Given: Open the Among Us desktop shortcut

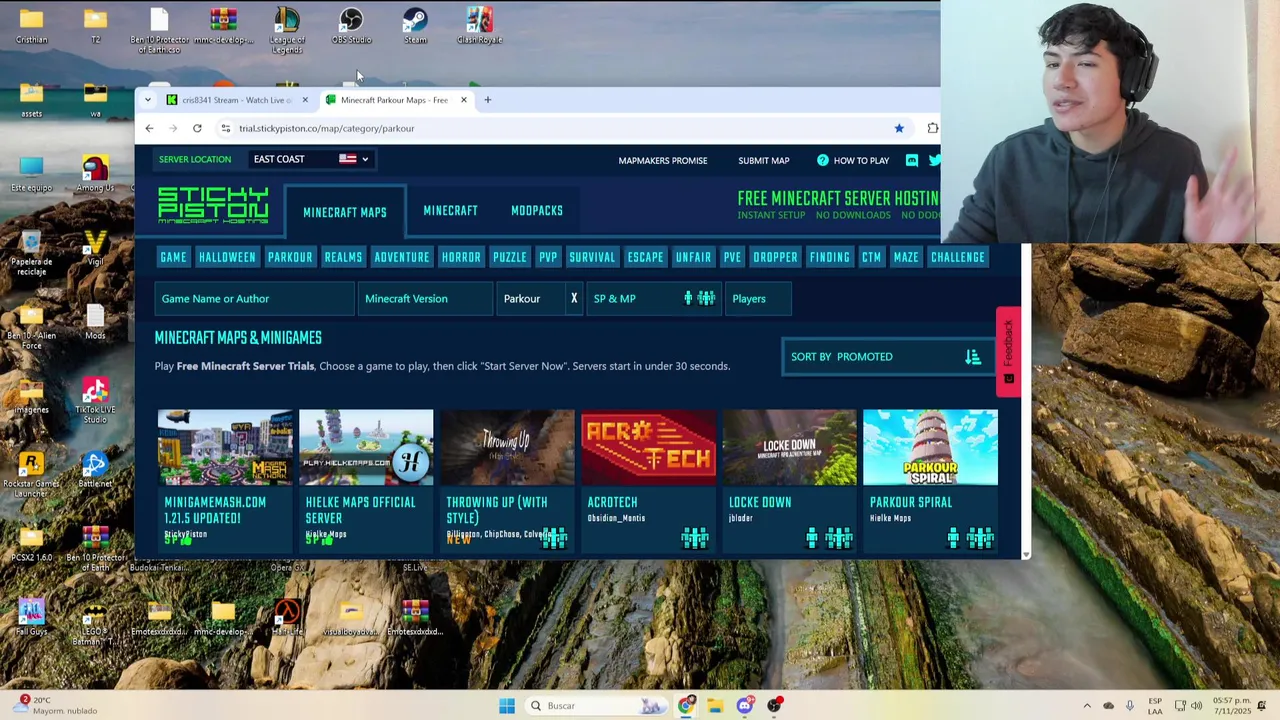Looking at the screenshot, I should click(95, 174).
